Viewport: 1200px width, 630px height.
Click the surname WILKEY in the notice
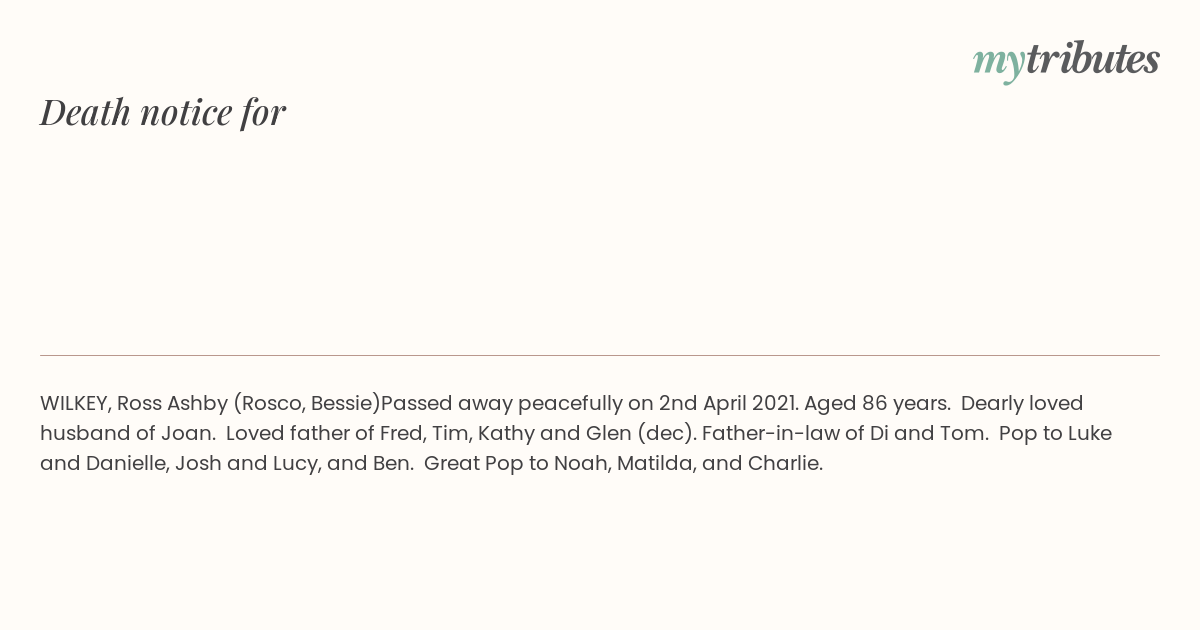(x=76, y=403)
